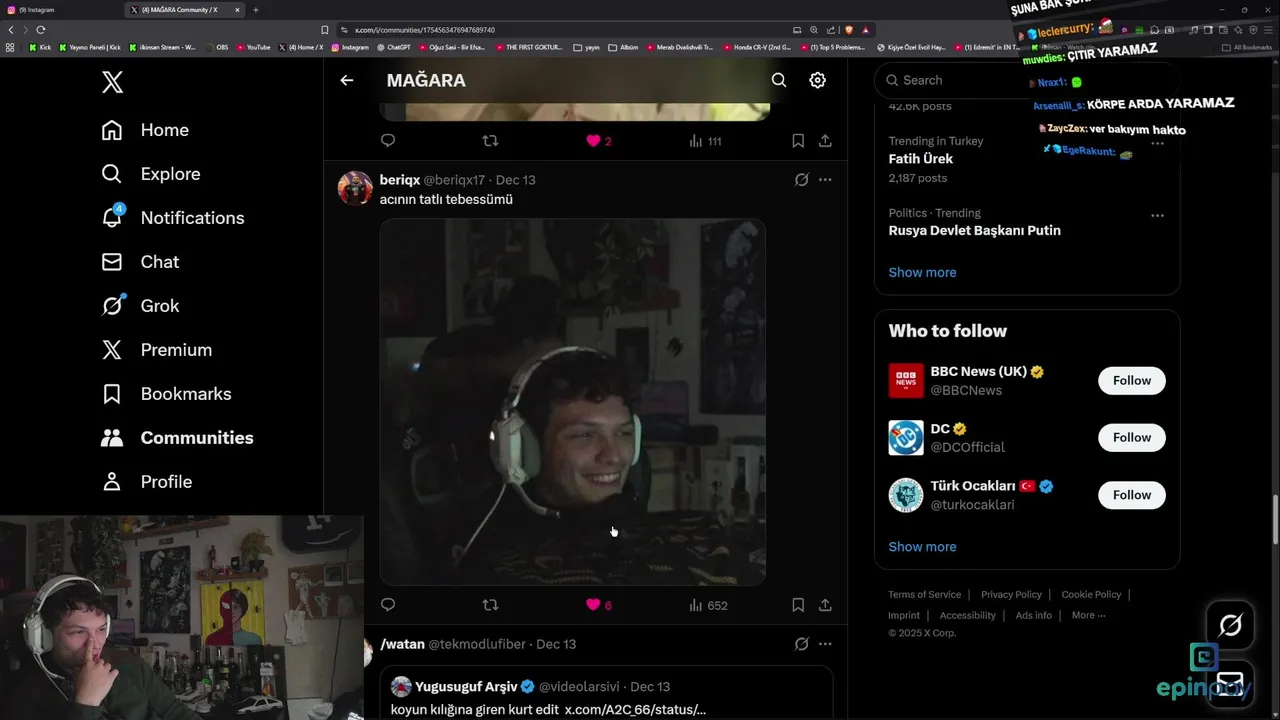Open more options on /watan's post

[x=825, y=644]
